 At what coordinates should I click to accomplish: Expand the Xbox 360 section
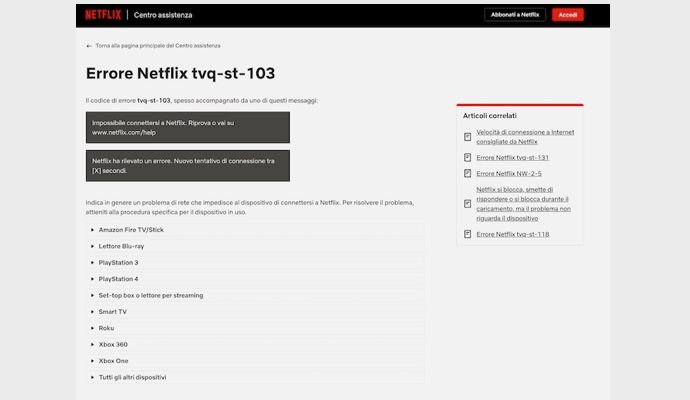[x=255, y=345]
